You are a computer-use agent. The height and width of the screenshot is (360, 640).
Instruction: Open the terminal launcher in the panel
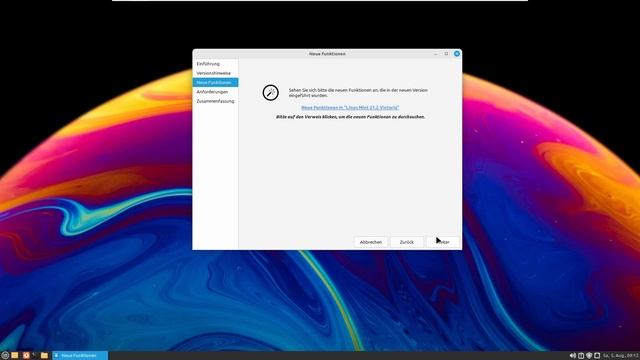pyautogui.click(x=34, y=355)
